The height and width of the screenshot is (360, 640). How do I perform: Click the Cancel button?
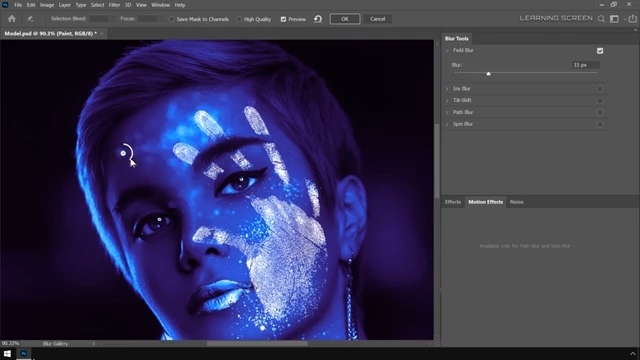tap(378, 19)
